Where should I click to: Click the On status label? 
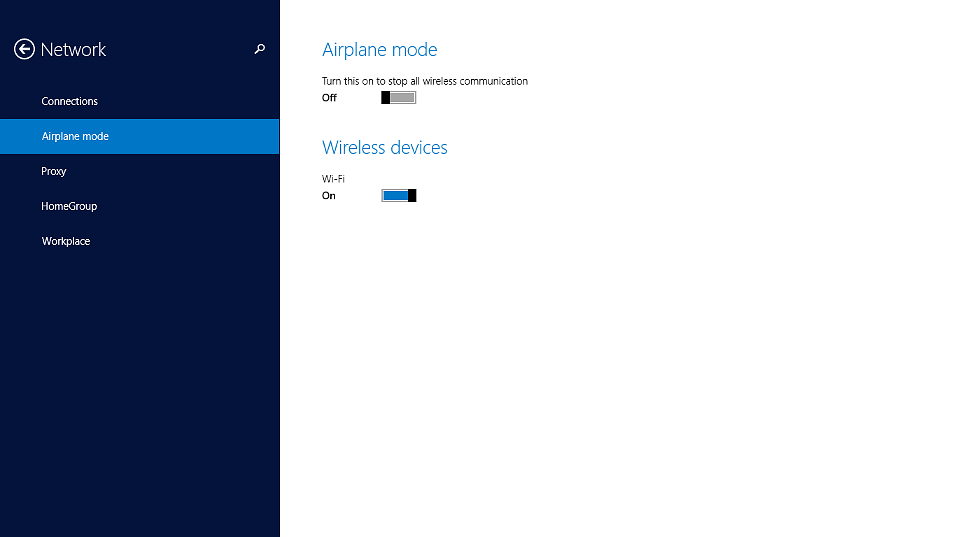(329, 196)
